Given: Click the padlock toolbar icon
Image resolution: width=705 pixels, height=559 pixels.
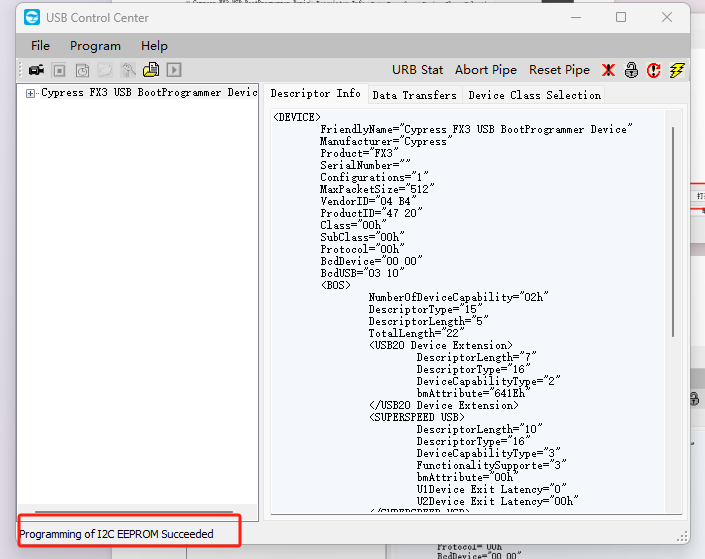Looking at the screenshot, I should (631, 70).
